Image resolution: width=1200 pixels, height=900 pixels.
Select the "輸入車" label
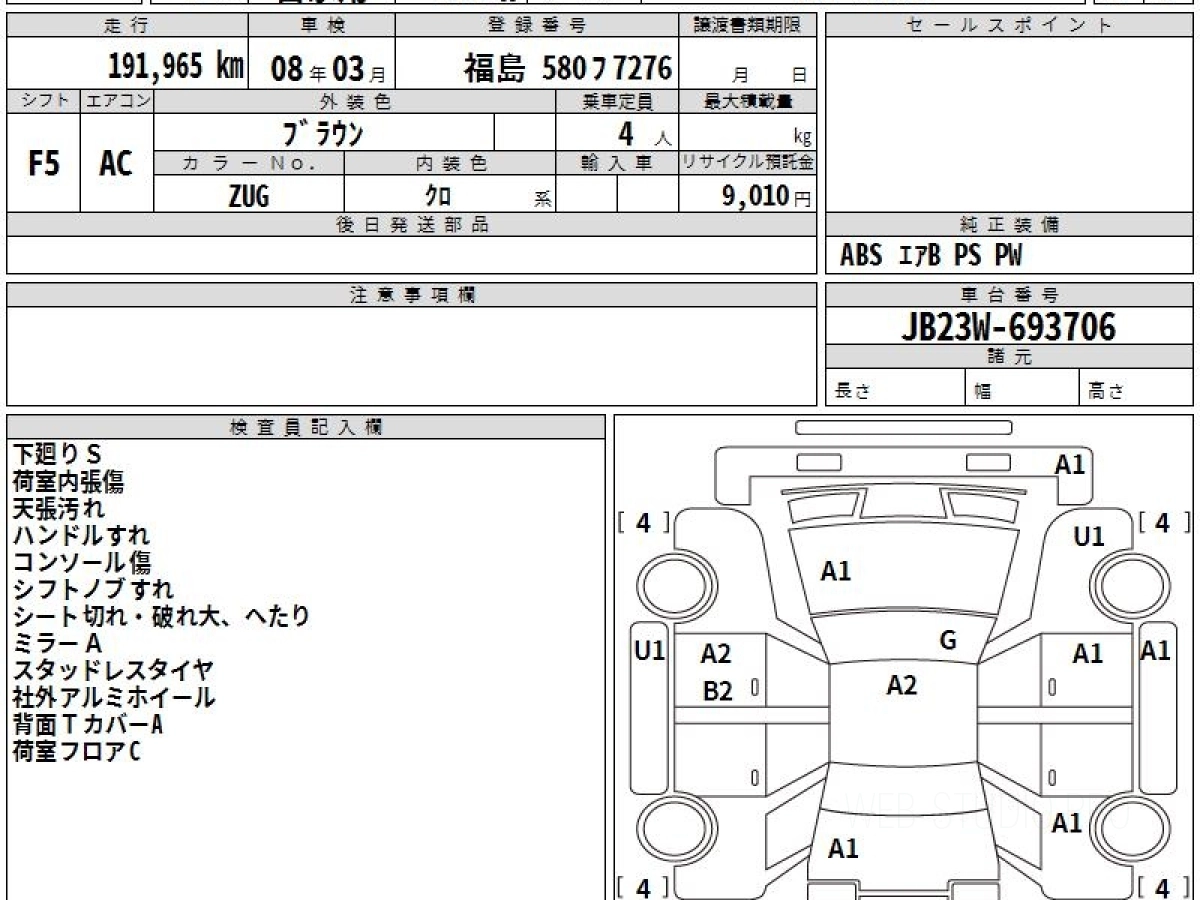(617, 163)
